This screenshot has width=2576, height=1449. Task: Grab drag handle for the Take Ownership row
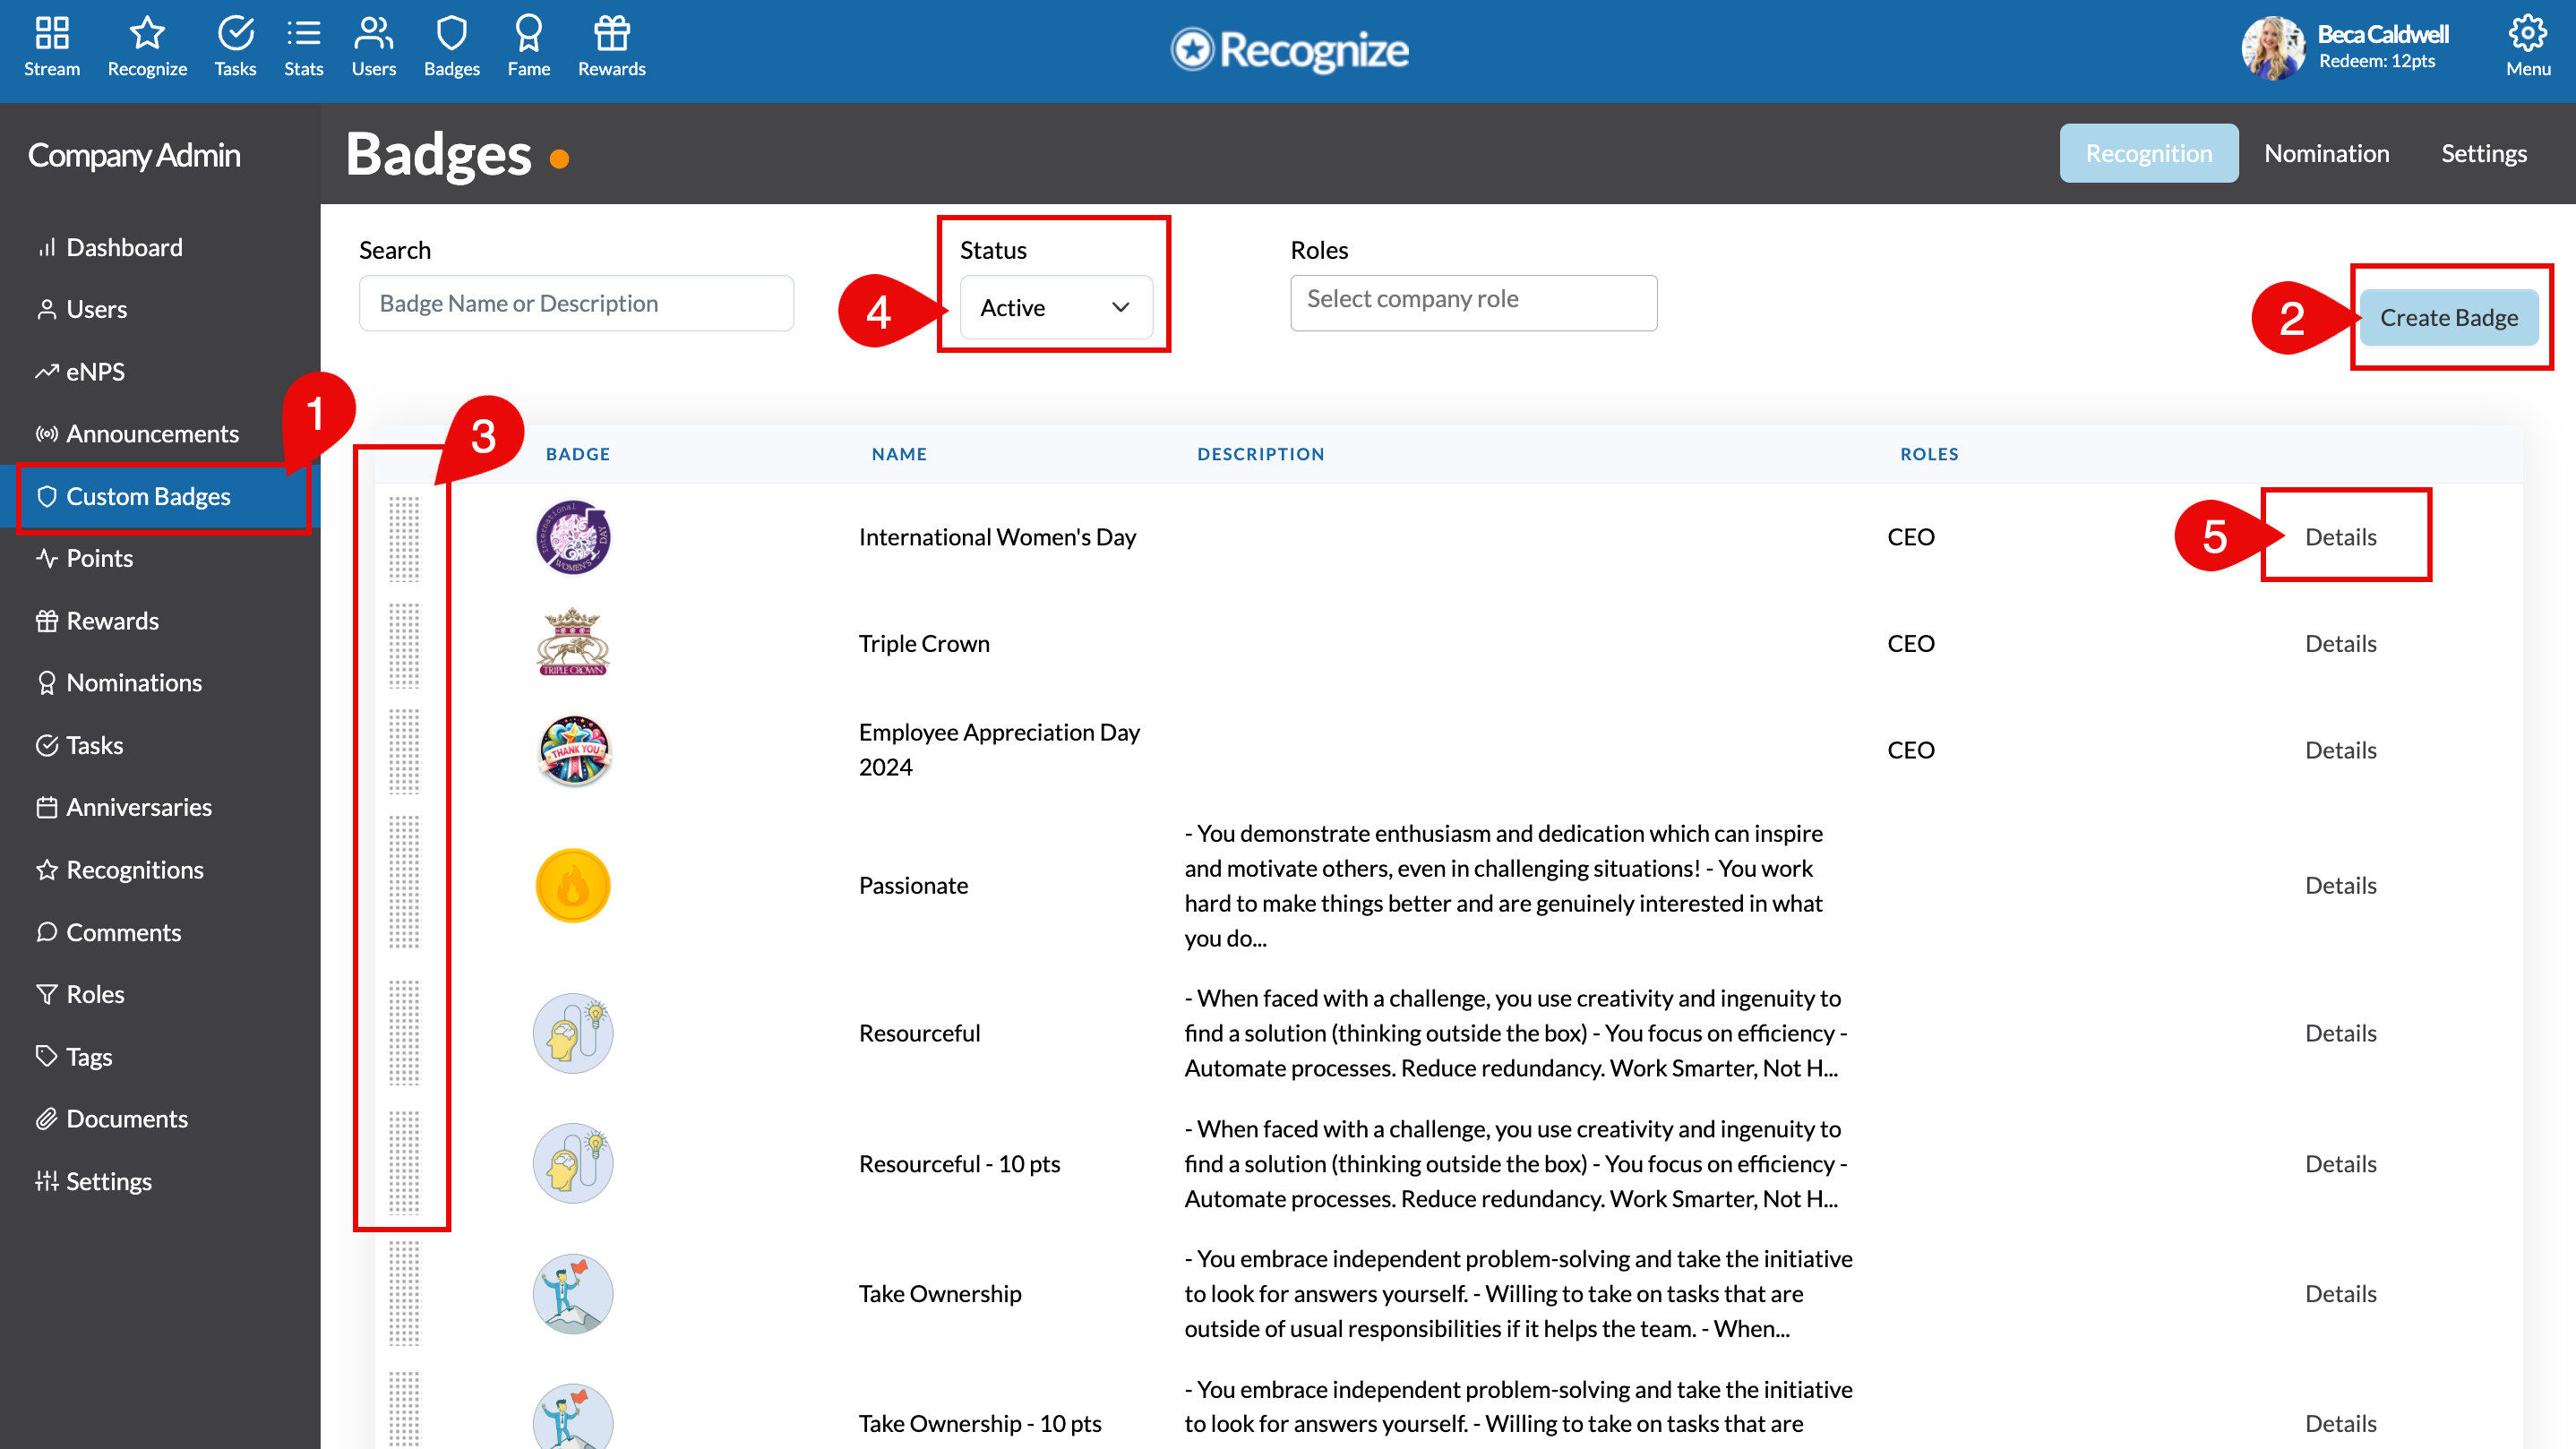pyautogui.click(x=404, y=1293)
